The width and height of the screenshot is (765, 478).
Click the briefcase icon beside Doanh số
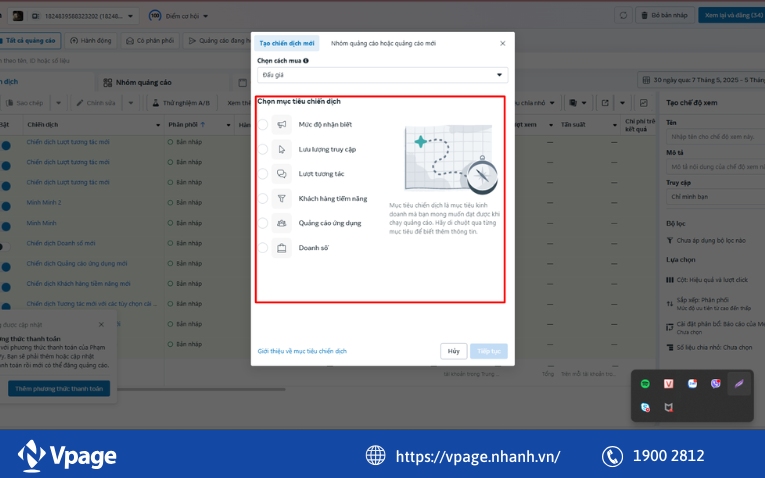(282, 248)
